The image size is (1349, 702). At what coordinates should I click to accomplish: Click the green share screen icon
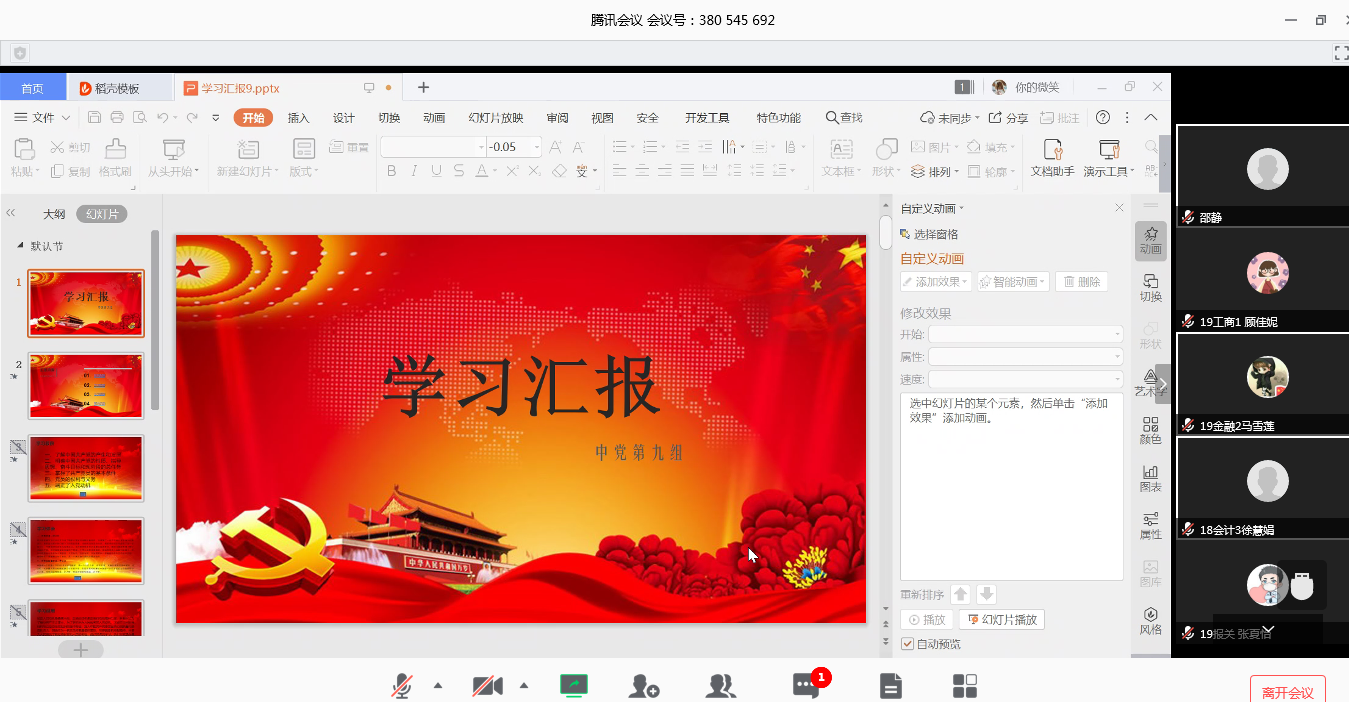(x=574, y=685)
